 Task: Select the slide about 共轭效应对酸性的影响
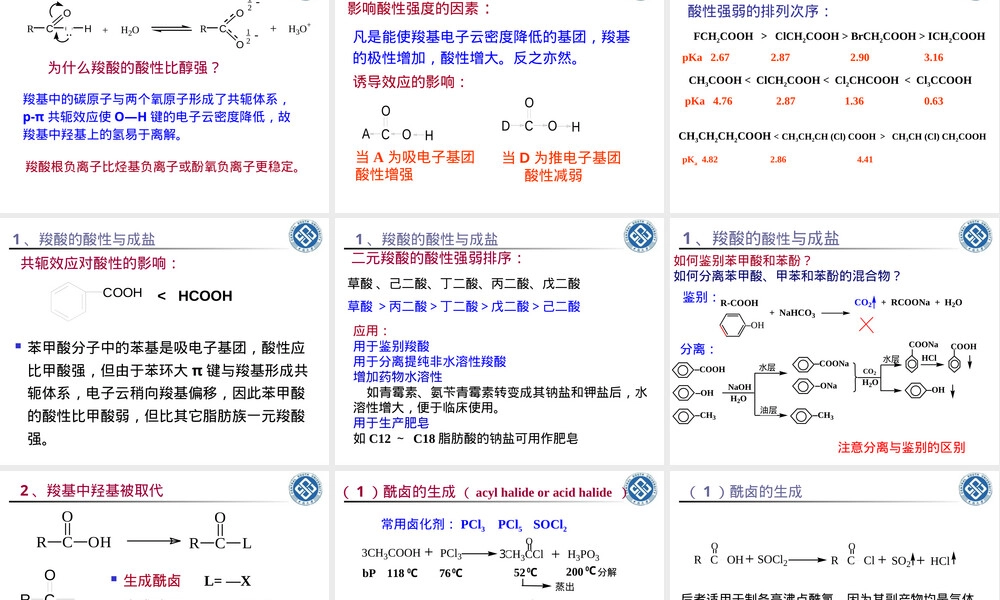pyautogui.click(x=164, y=341)
